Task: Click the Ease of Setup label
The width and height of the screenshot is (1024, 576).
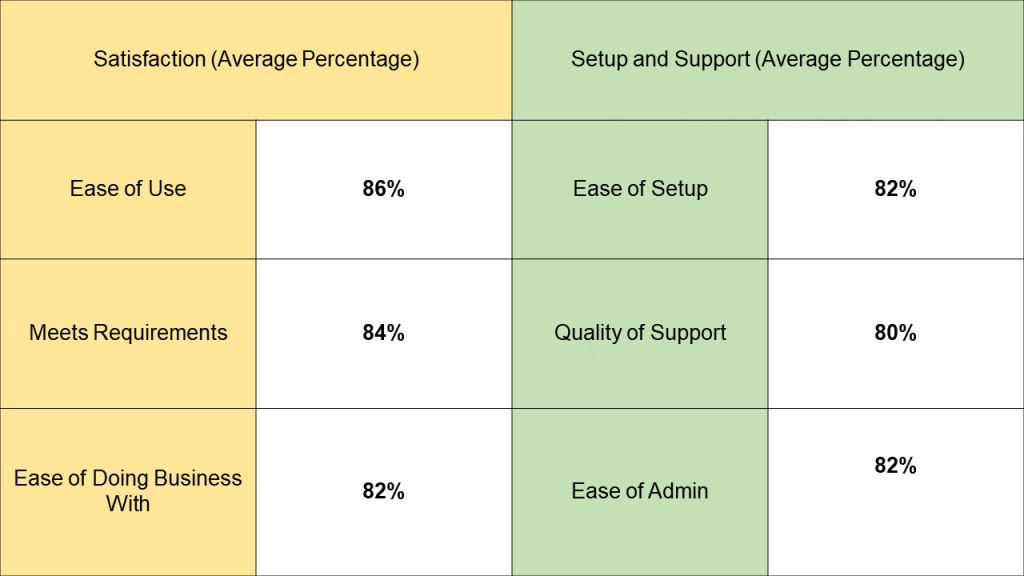Action: click(x=640, y=189)
